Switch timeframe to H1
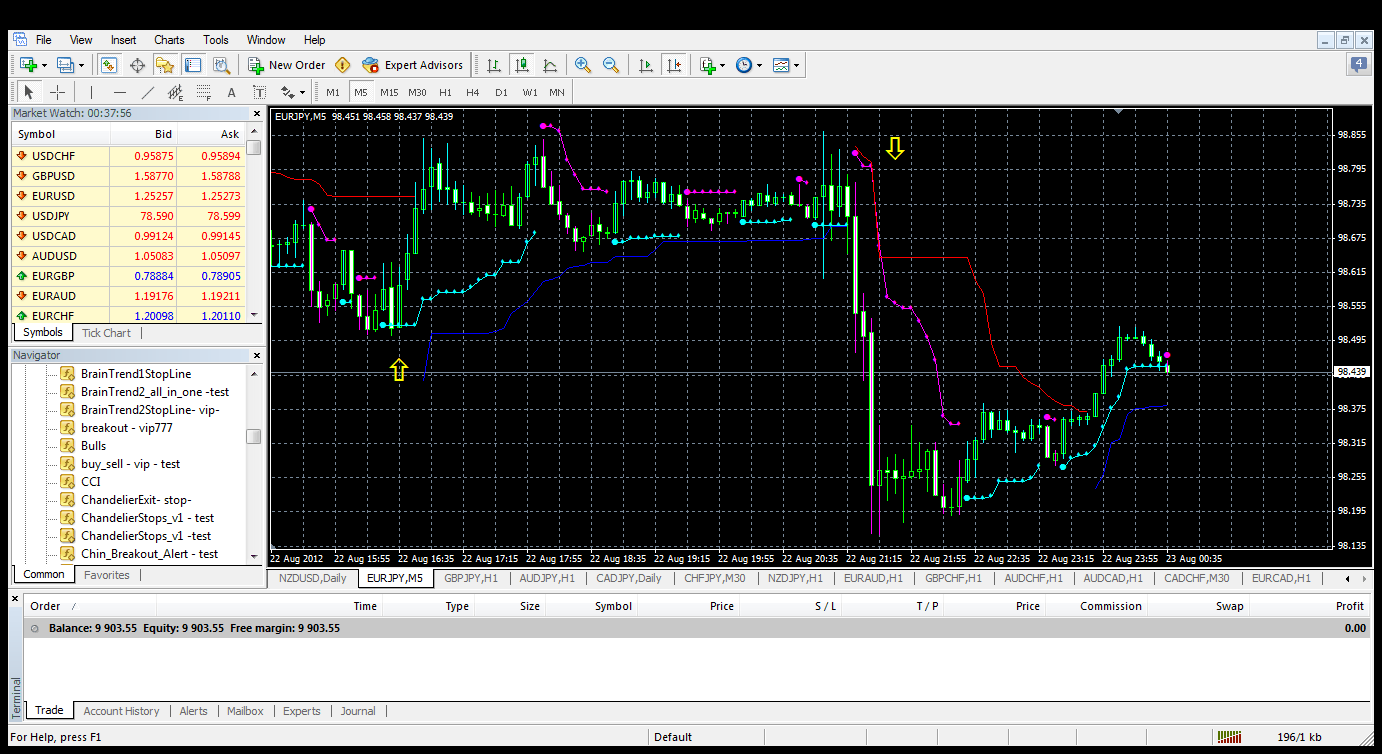 point(445,92)
